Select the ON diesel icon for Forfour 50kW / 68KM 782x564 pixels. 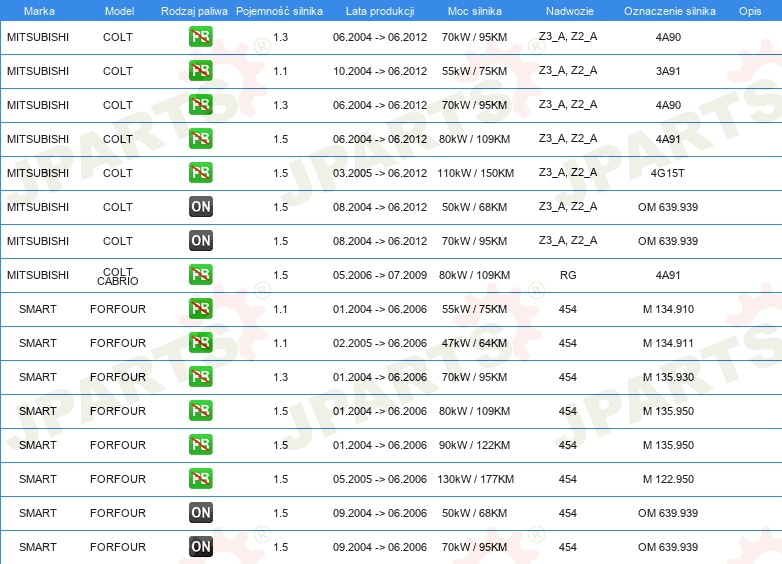(200, 513)
